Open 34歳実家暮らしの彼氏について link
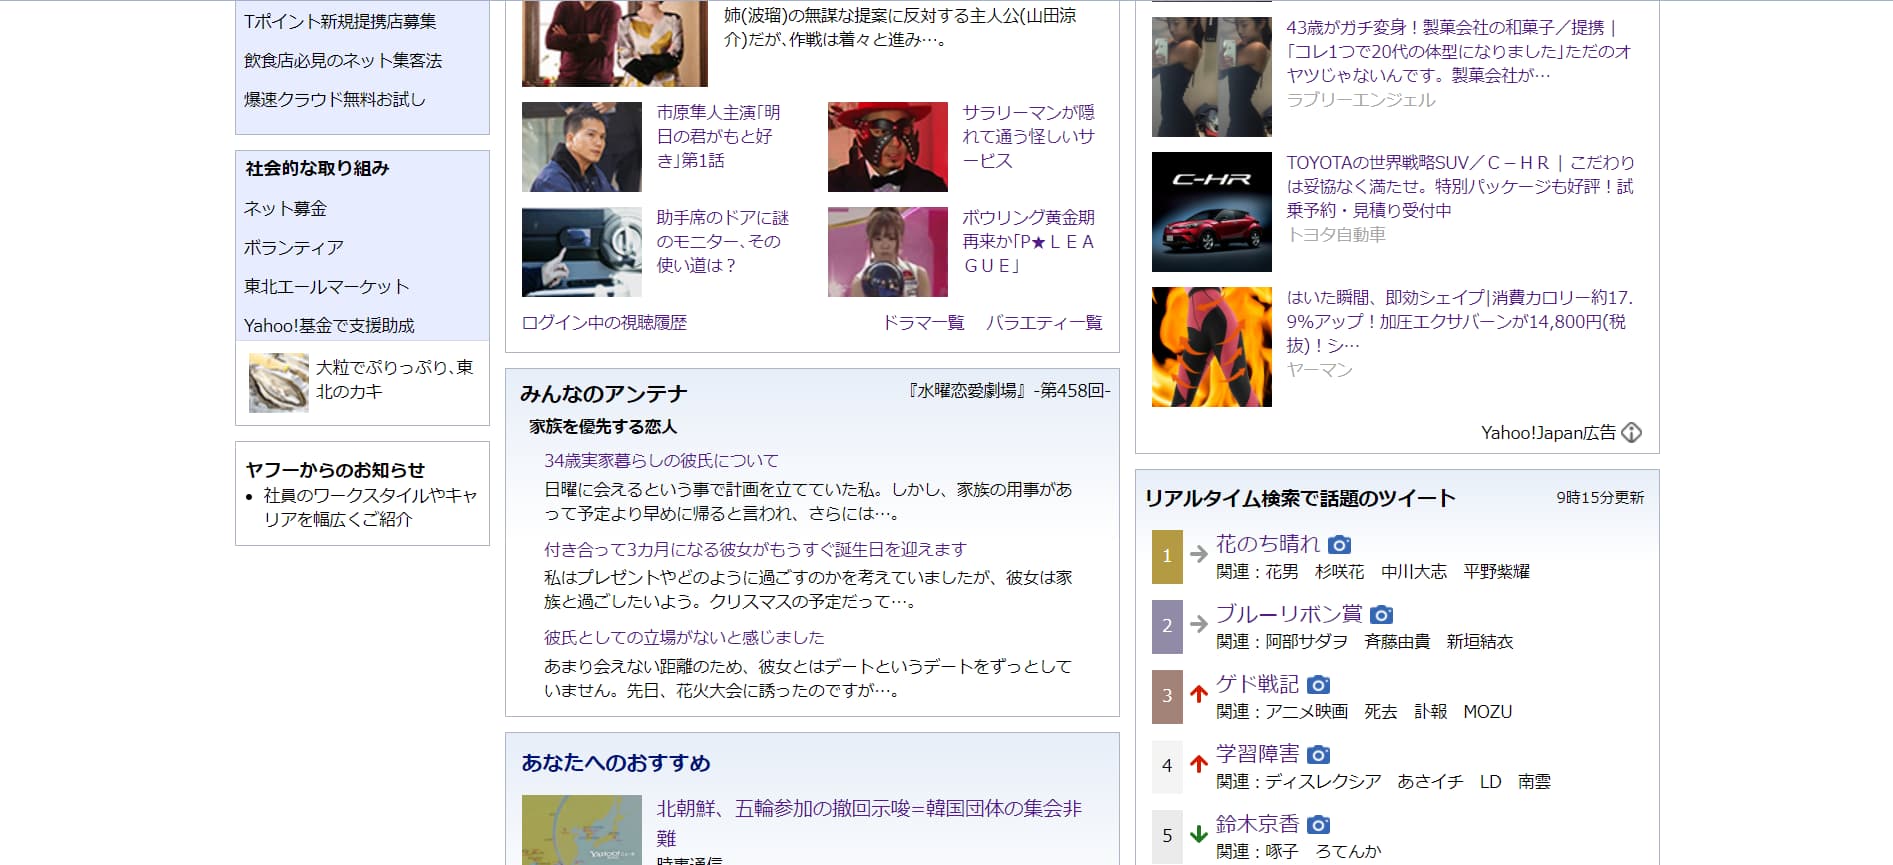Viewport: 1893px width, 865px height. click(661, 461)
